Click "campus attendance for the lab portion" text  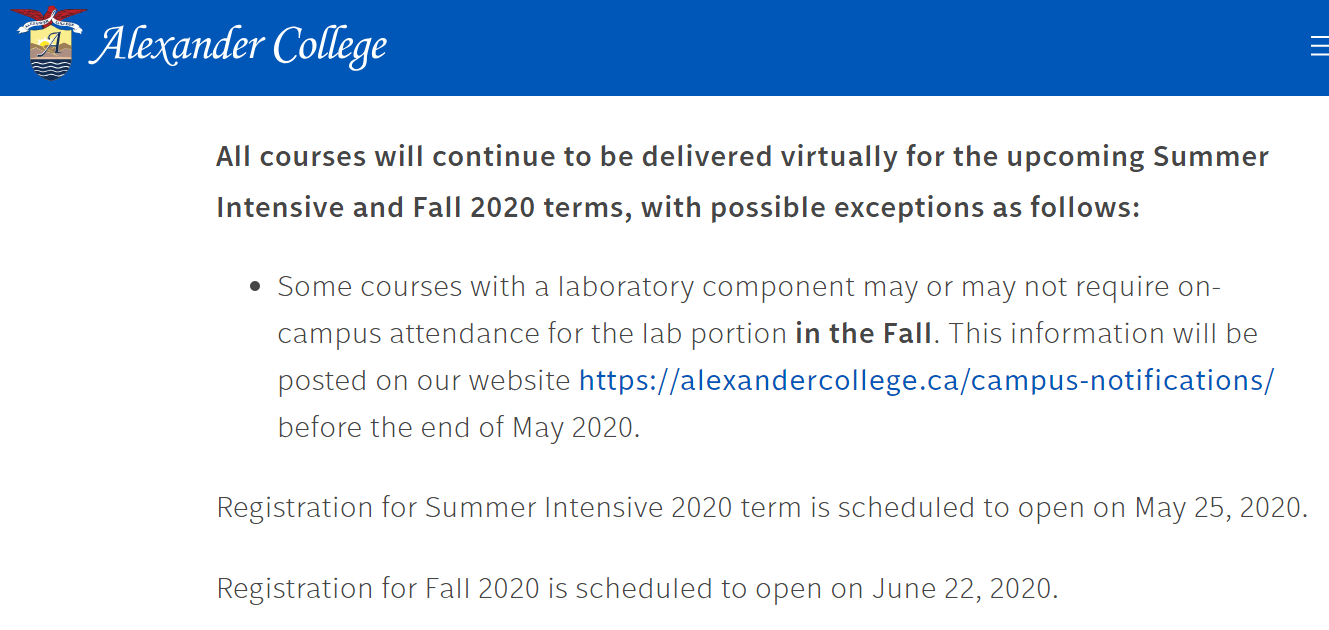tap(532, 333)
